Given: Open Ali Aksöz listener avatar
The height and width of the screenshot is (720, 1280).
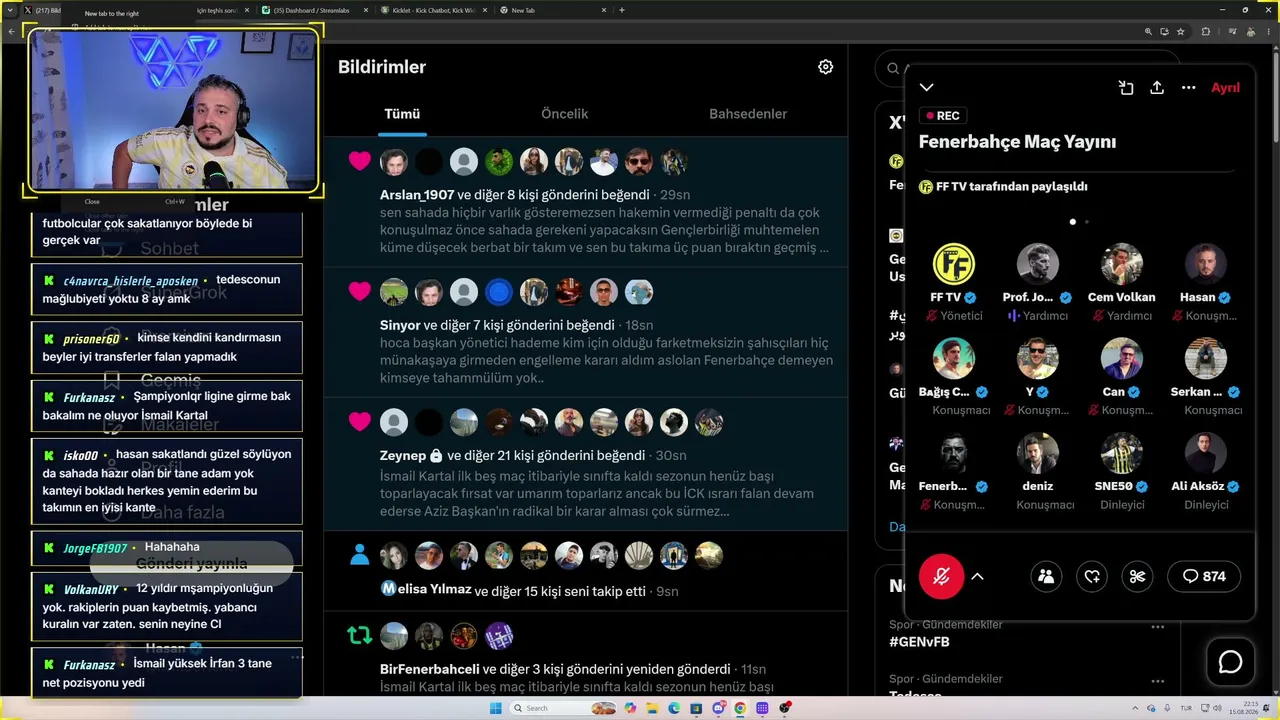Looking at the screenshot, I should (1206, 454).
